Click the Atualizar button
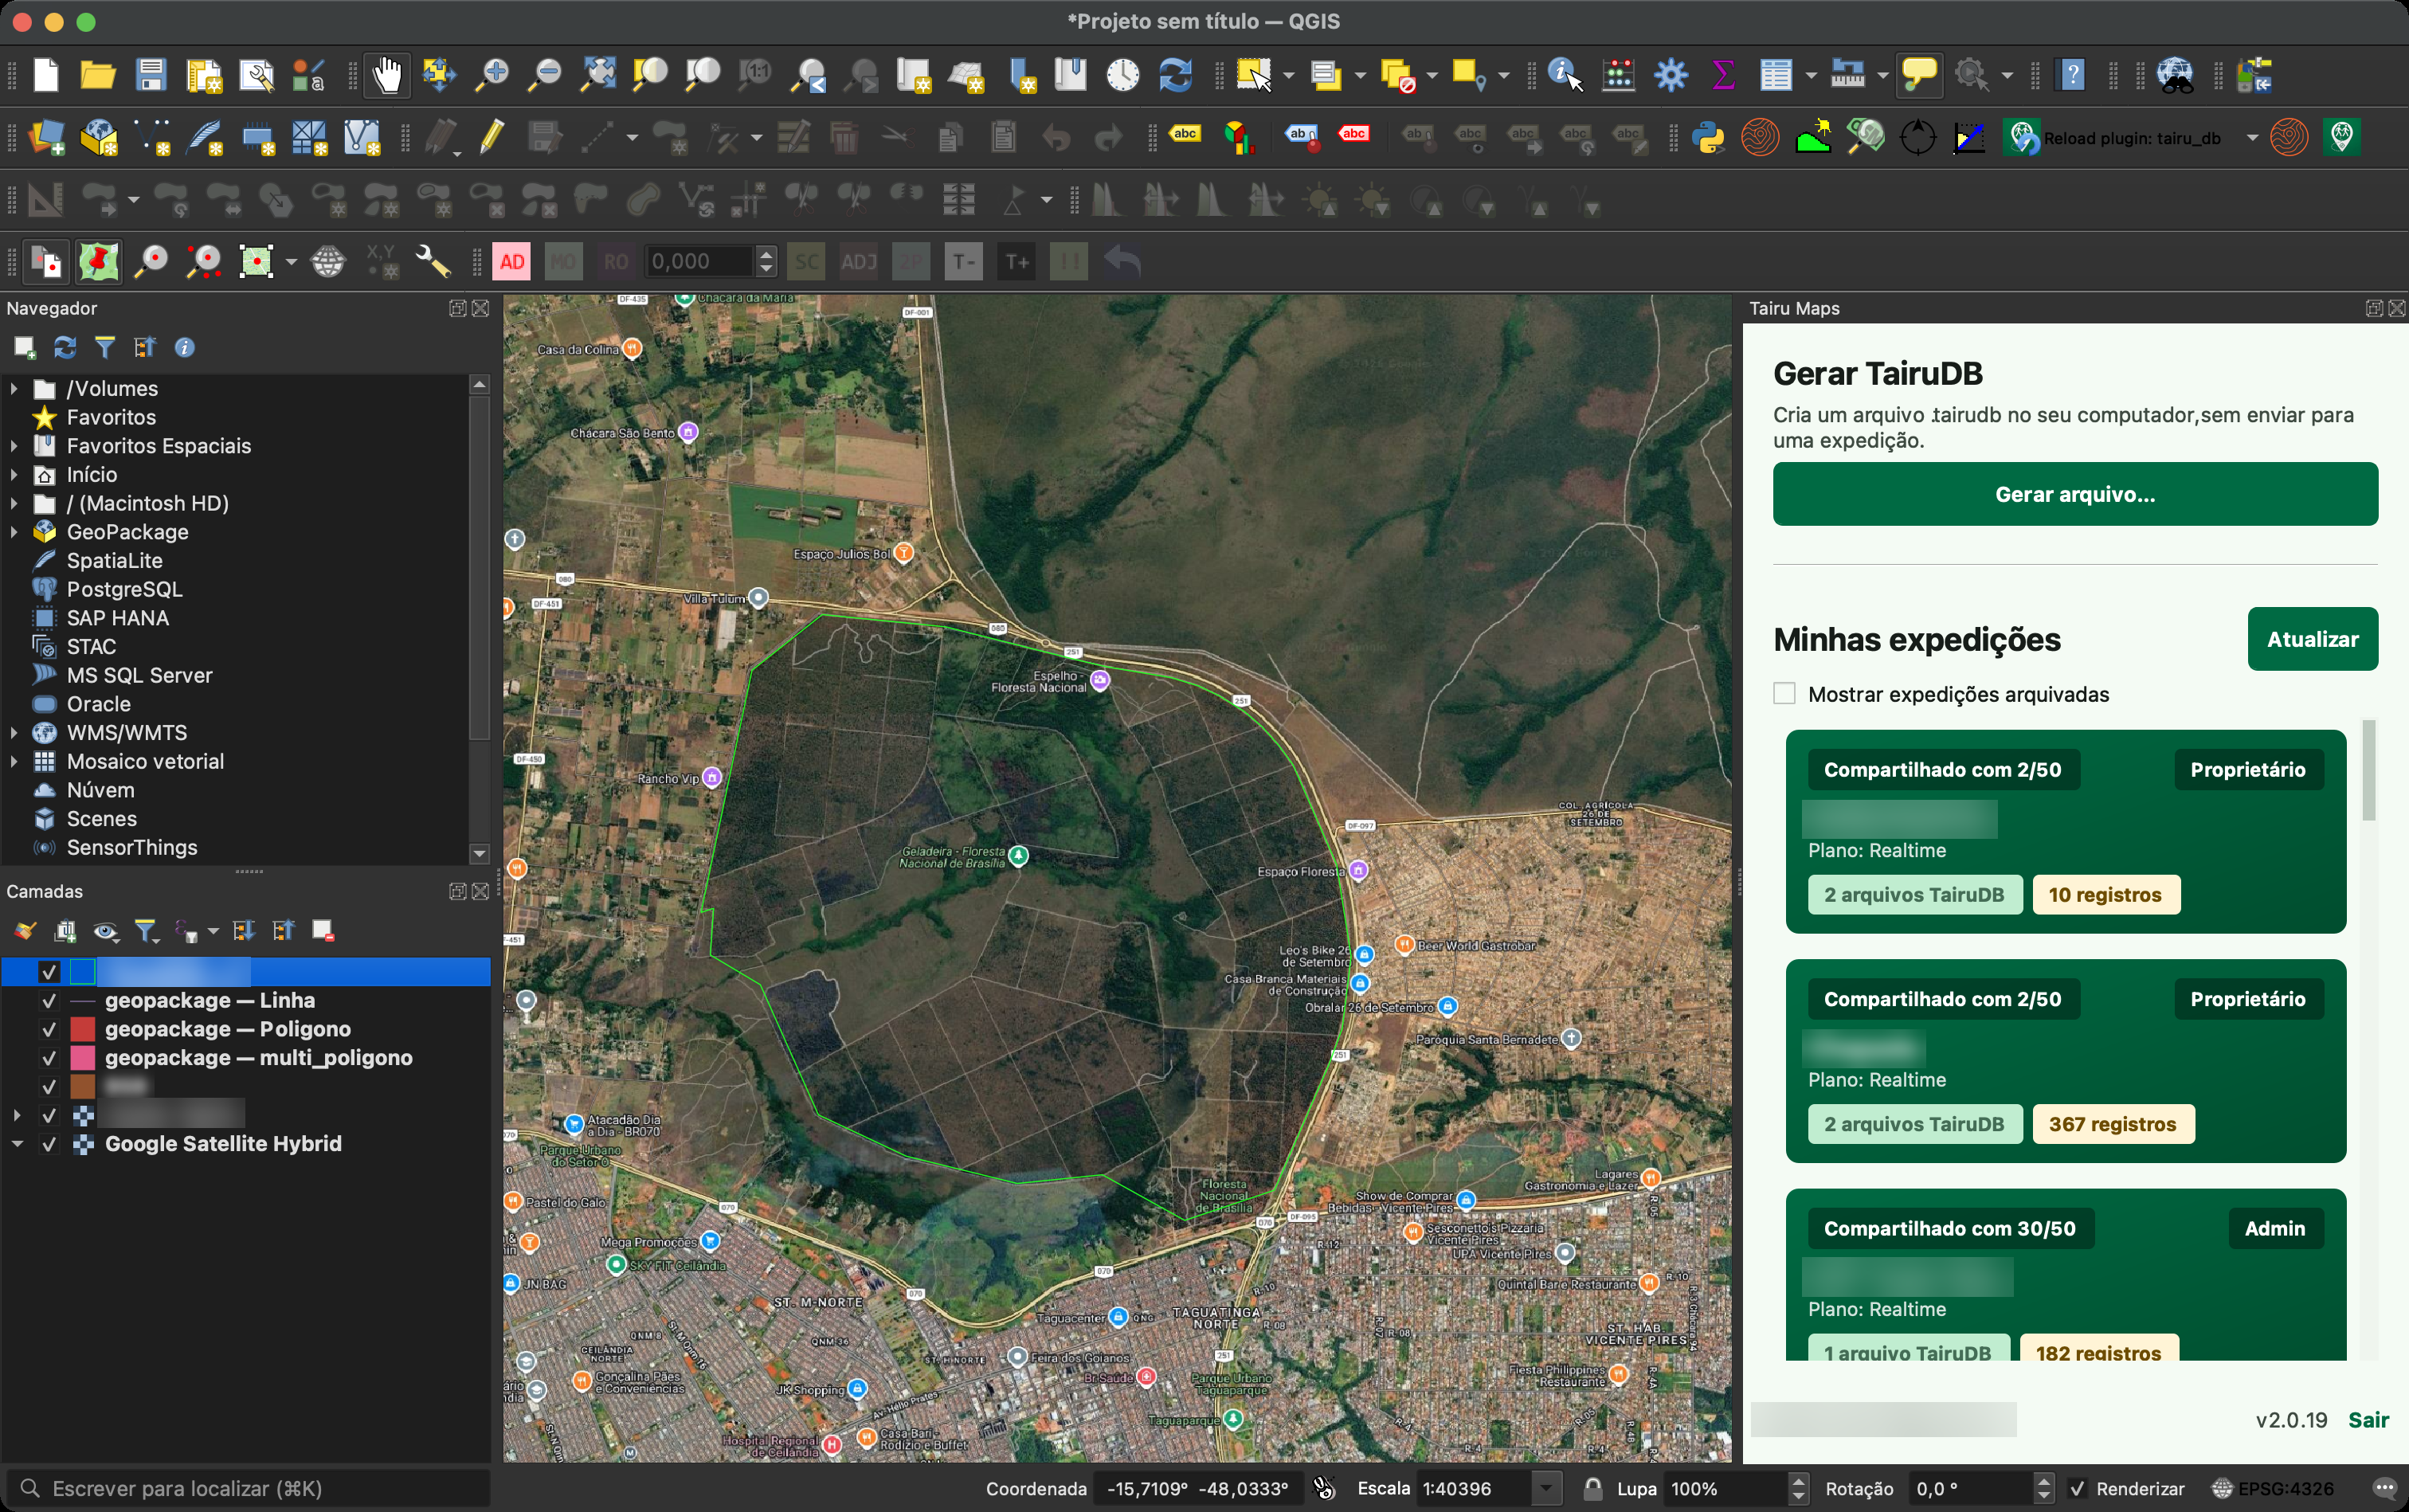 (2312, 639)
